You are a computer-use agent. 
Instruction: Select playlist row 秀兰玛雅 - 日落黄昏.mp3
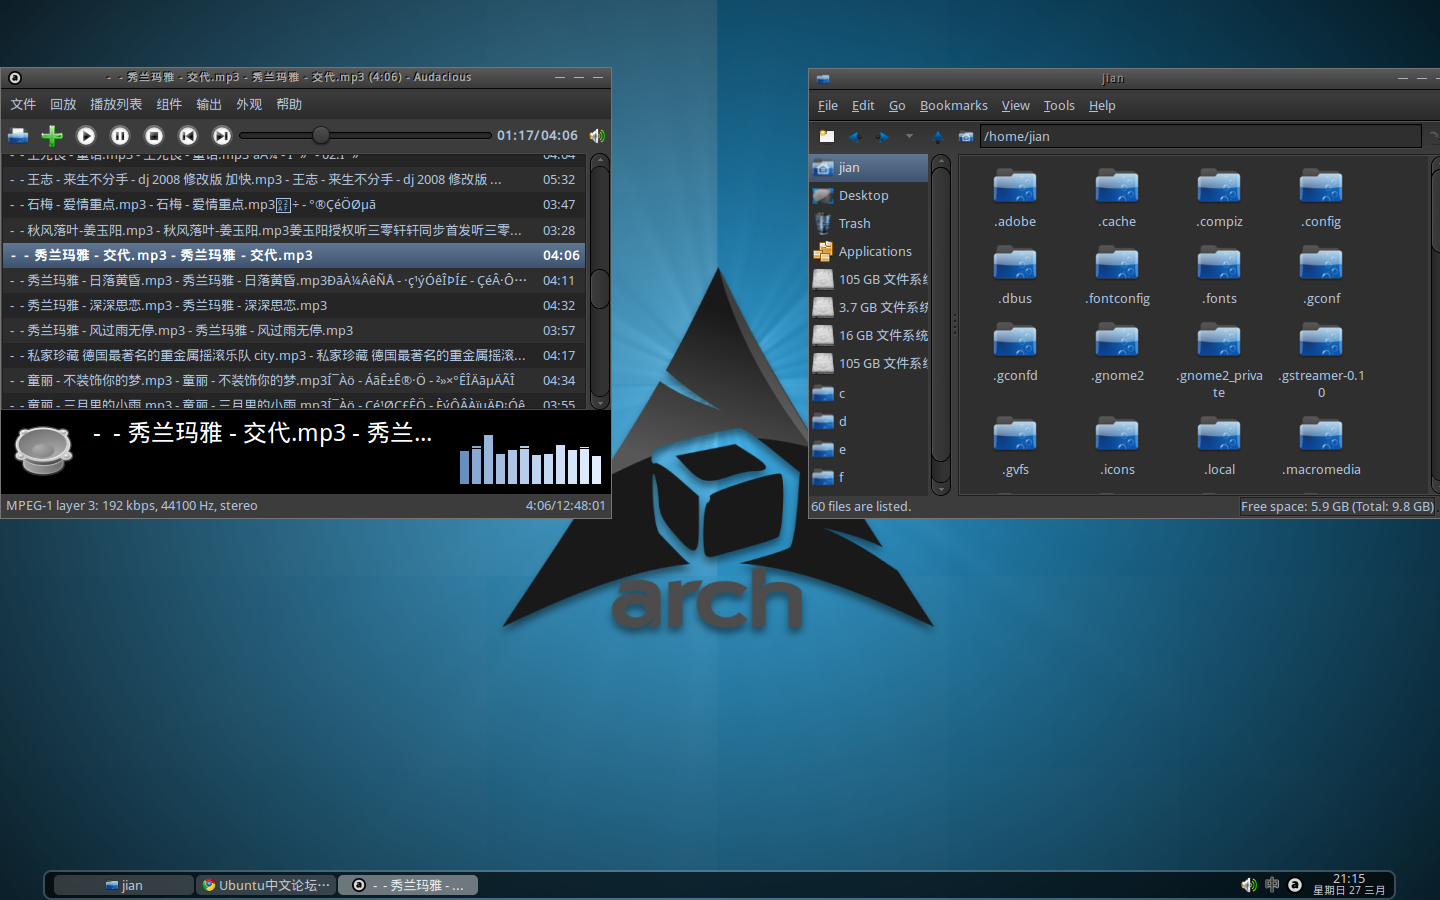coord(294,281)
